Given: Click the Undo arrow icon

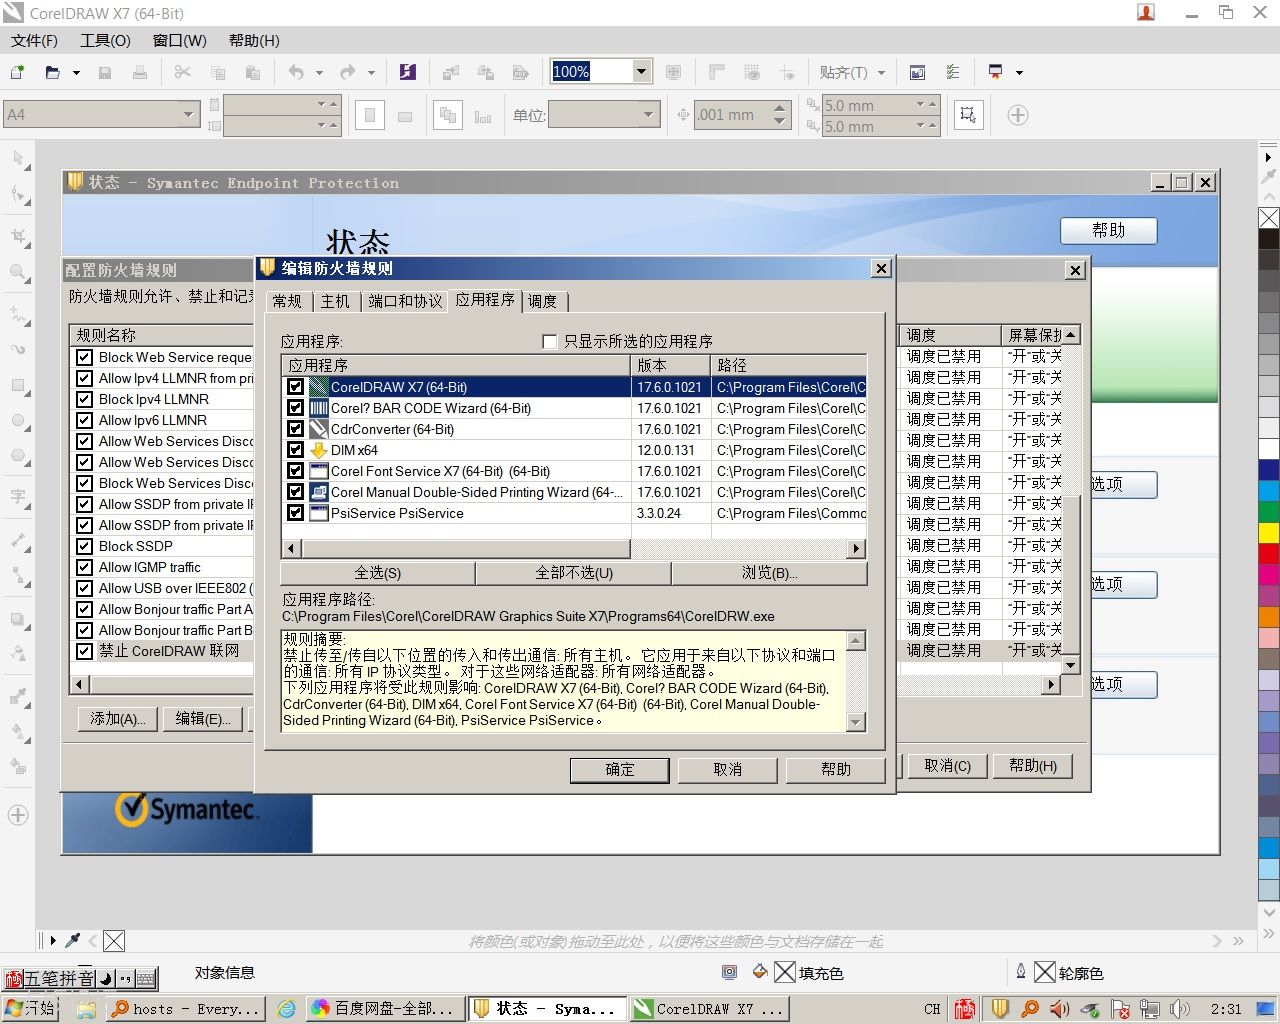Looking at the screenshot, I should click(x=296, y=72).
